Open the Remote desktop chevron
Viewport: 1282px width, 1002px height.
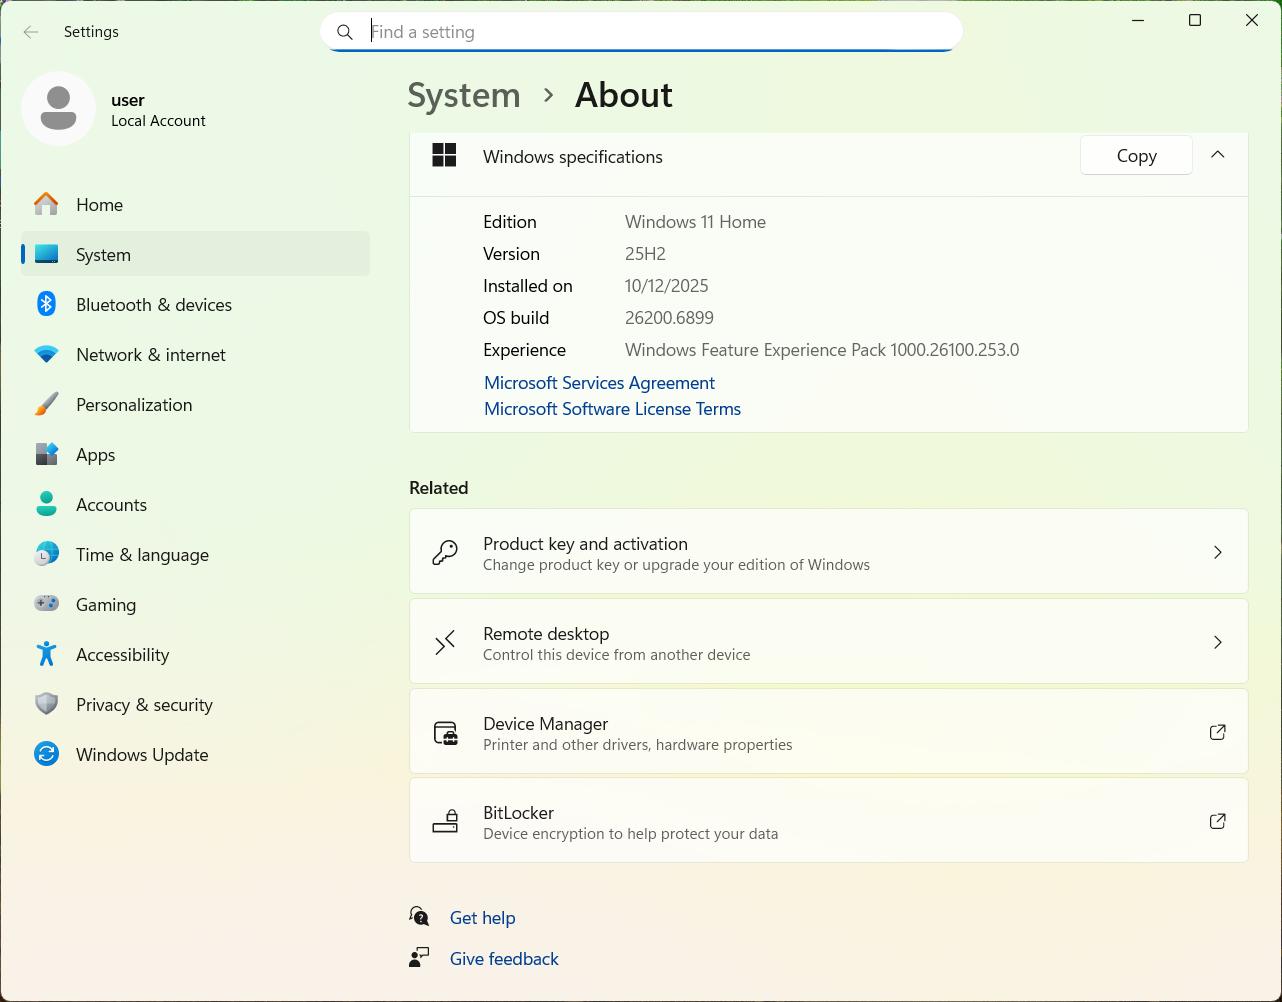(x=1217, y=642)
